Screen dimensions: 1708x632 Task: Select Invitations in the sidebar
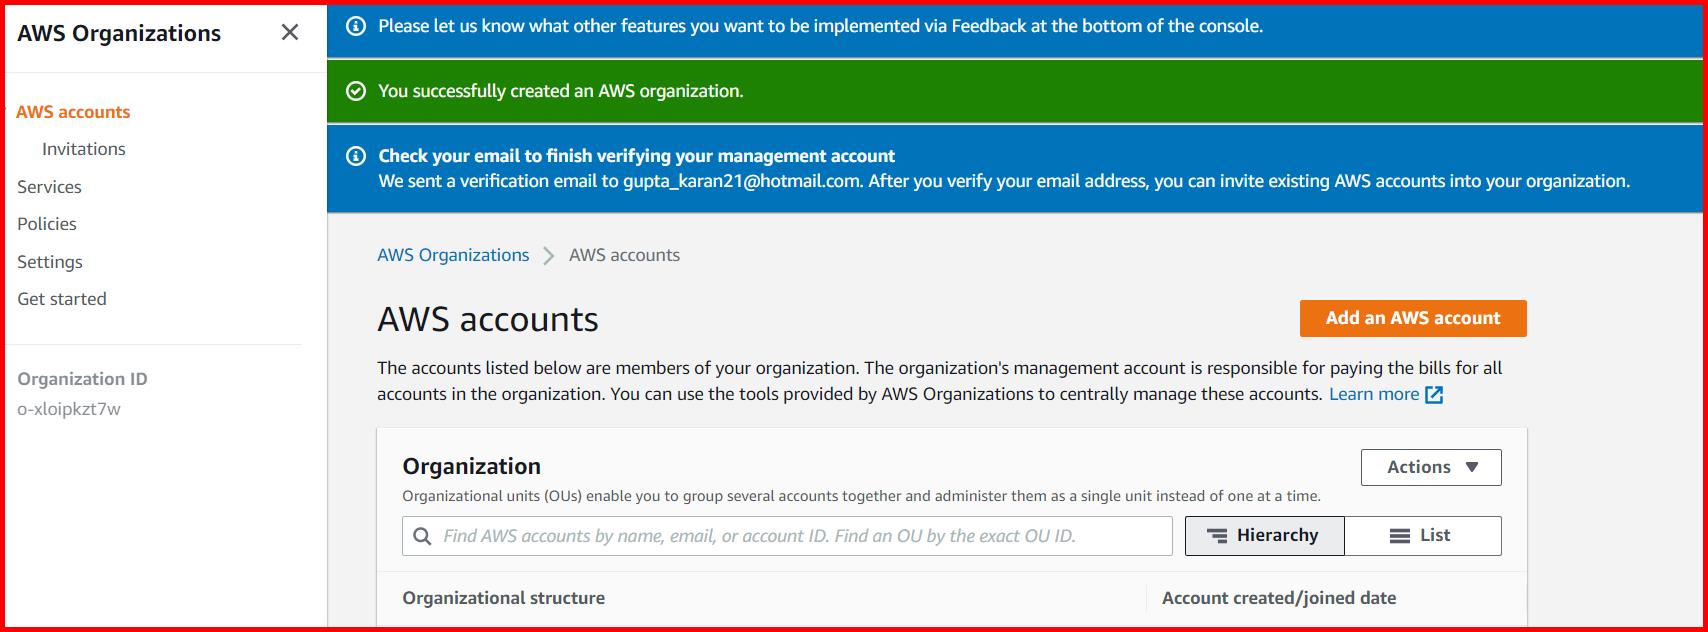[83, 148]
